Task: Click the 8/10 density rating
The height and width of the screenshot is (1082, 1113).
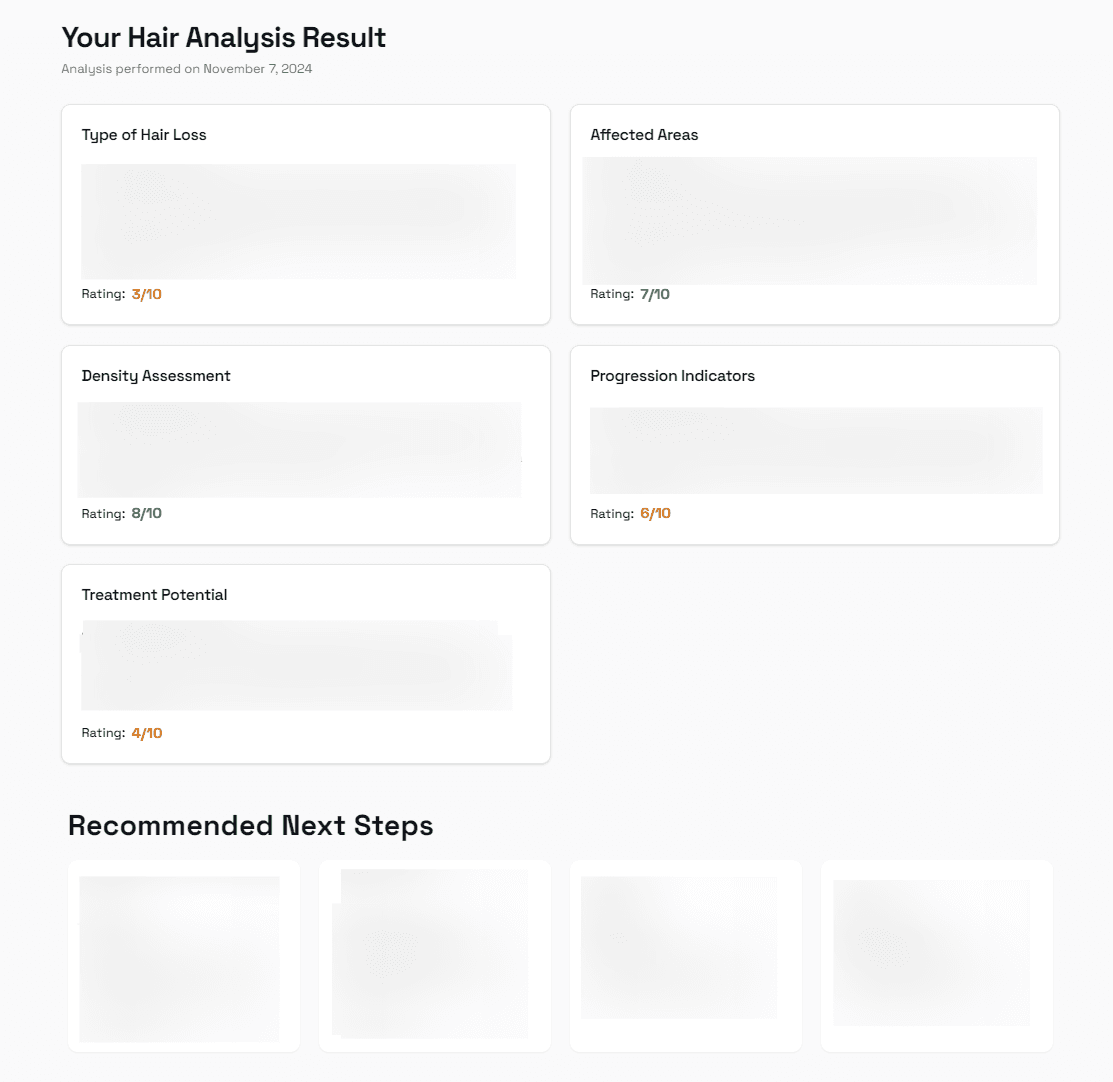Action: click(147, 513)
